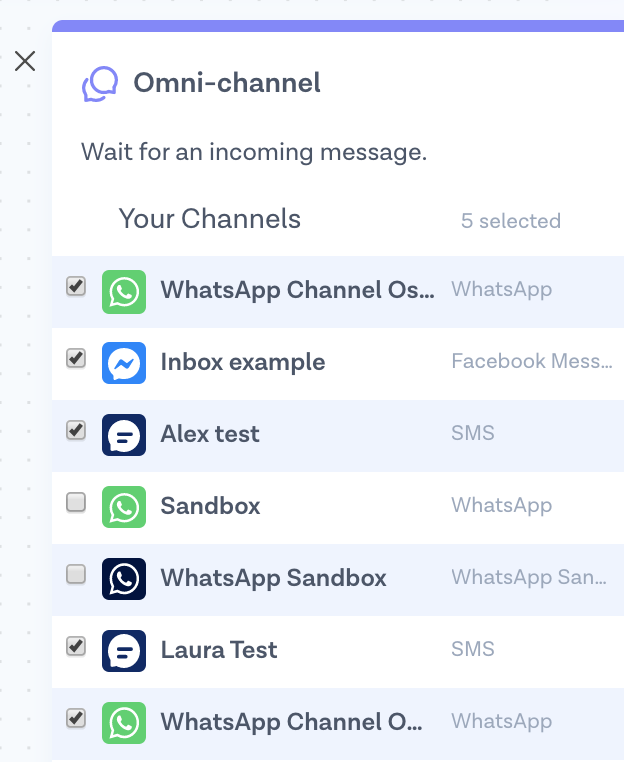
Task: Click the dark WhatsApp Sandbox channel icon
Action: click(x=124, y=578)
